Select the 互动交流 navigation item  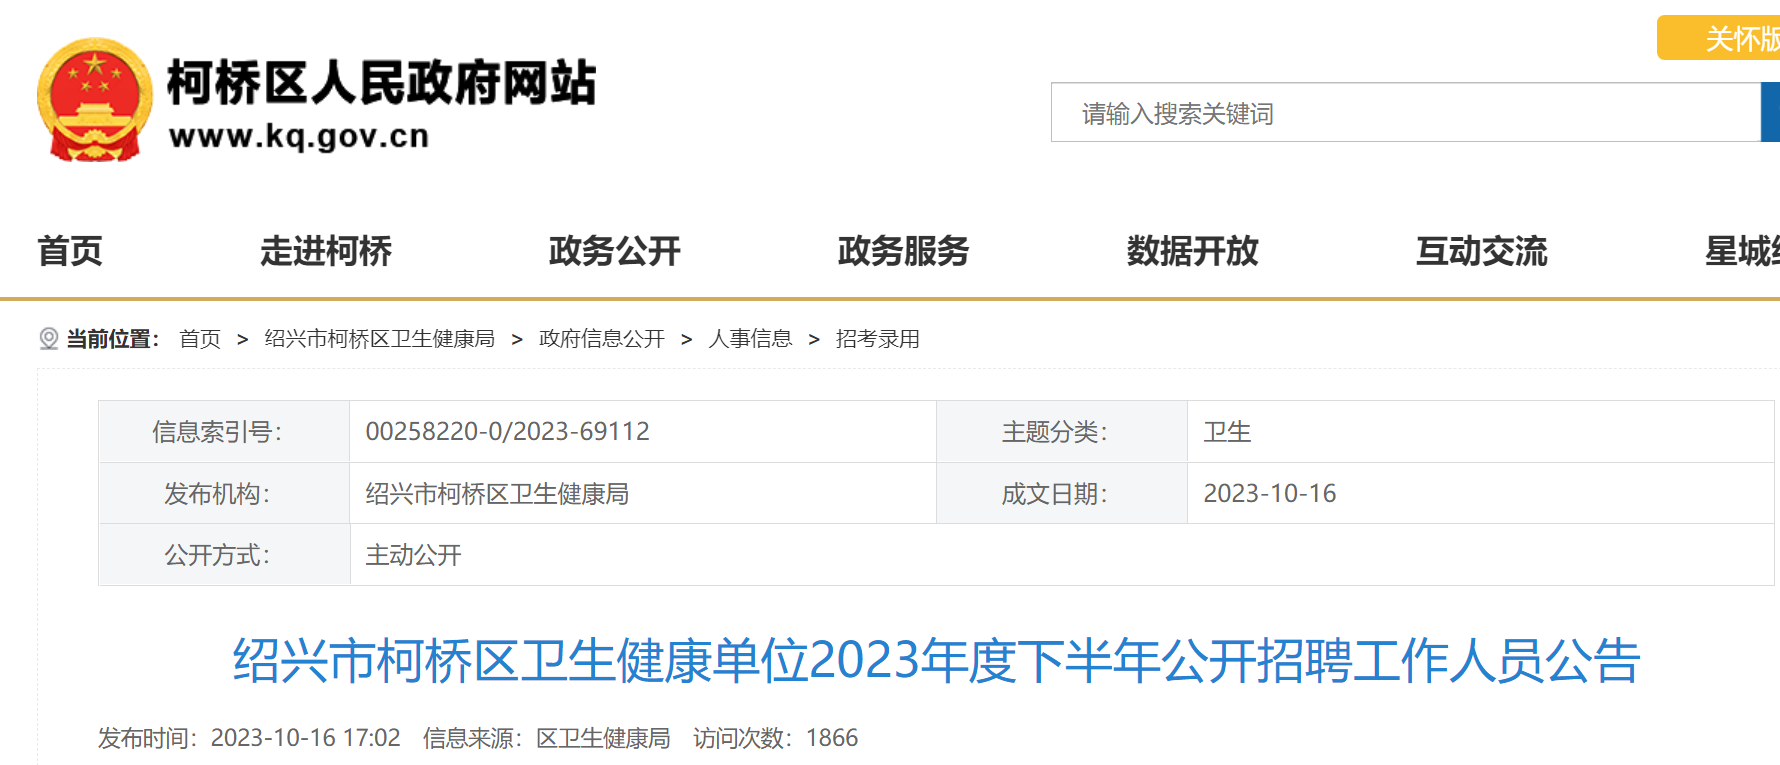1482,251
